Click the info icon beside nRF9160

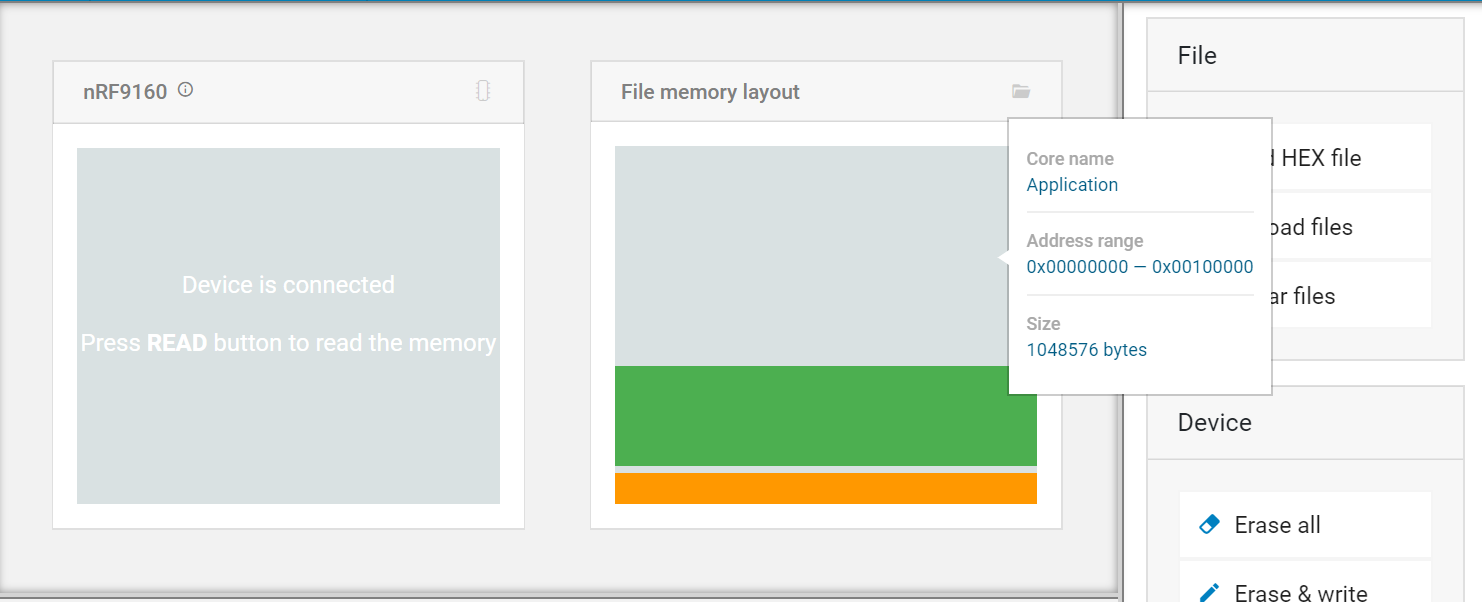(185, 90)
